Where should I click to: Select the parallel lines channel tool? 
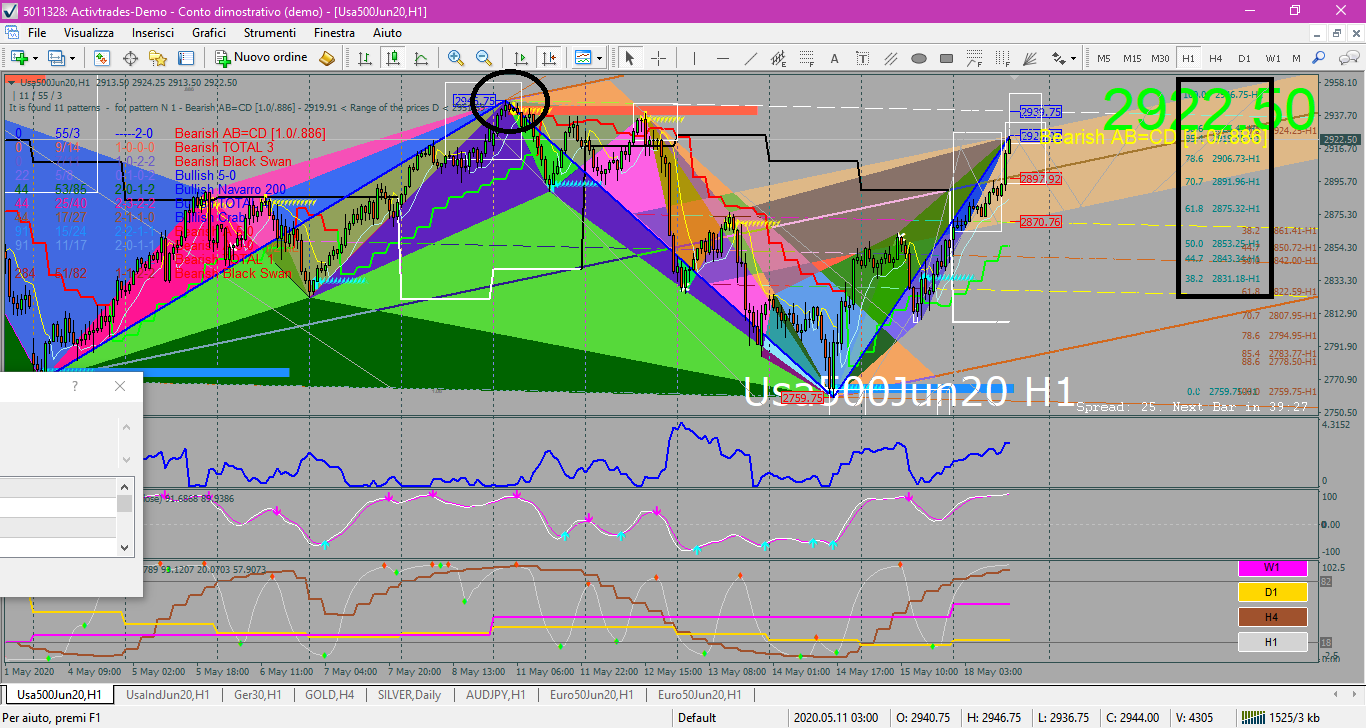click(x=891, y=58)
